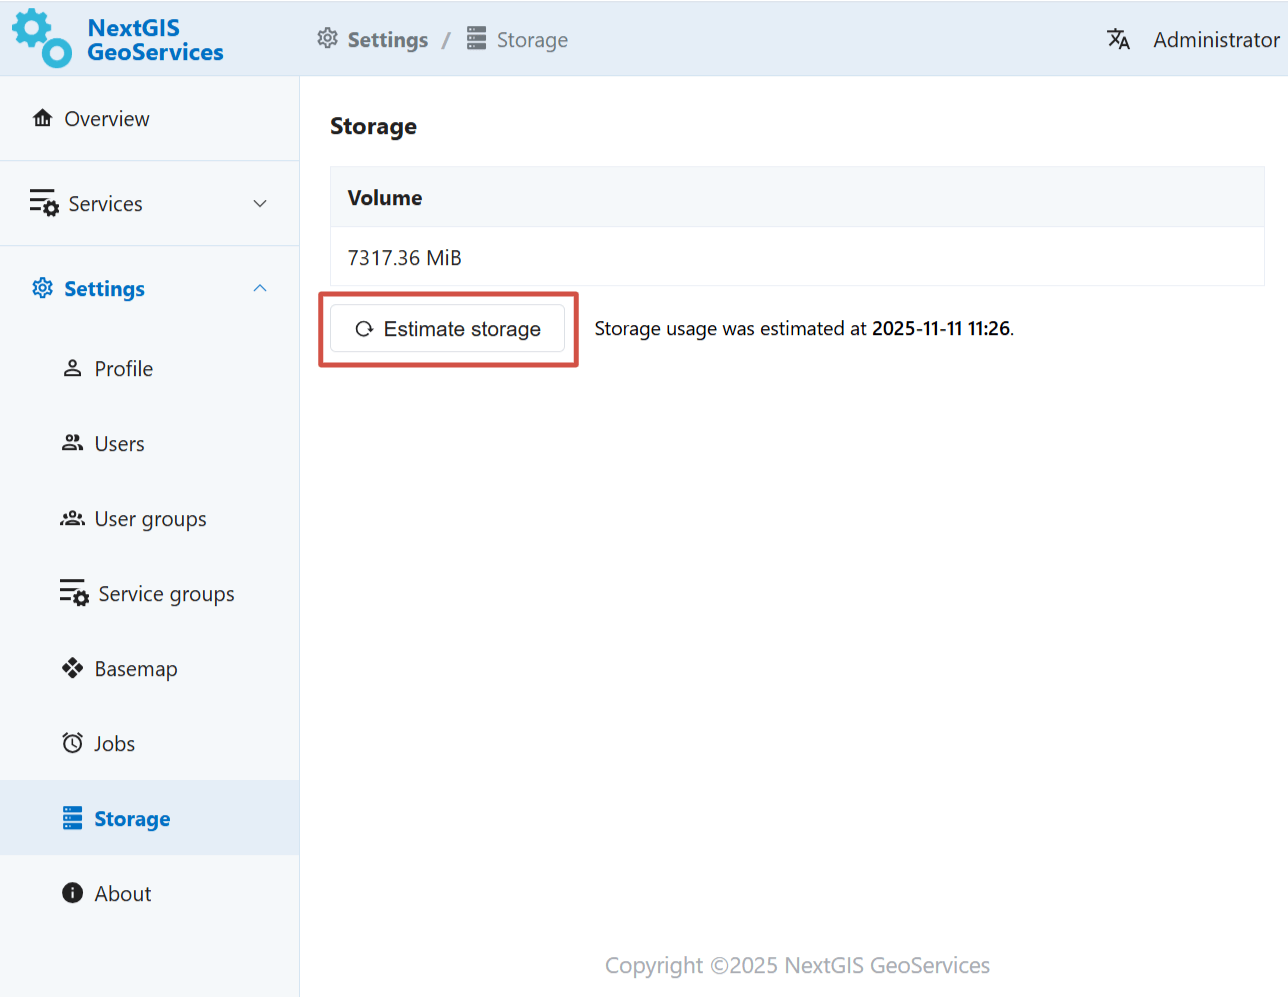Open the Storage sidebar item

[x=132, y=818]
